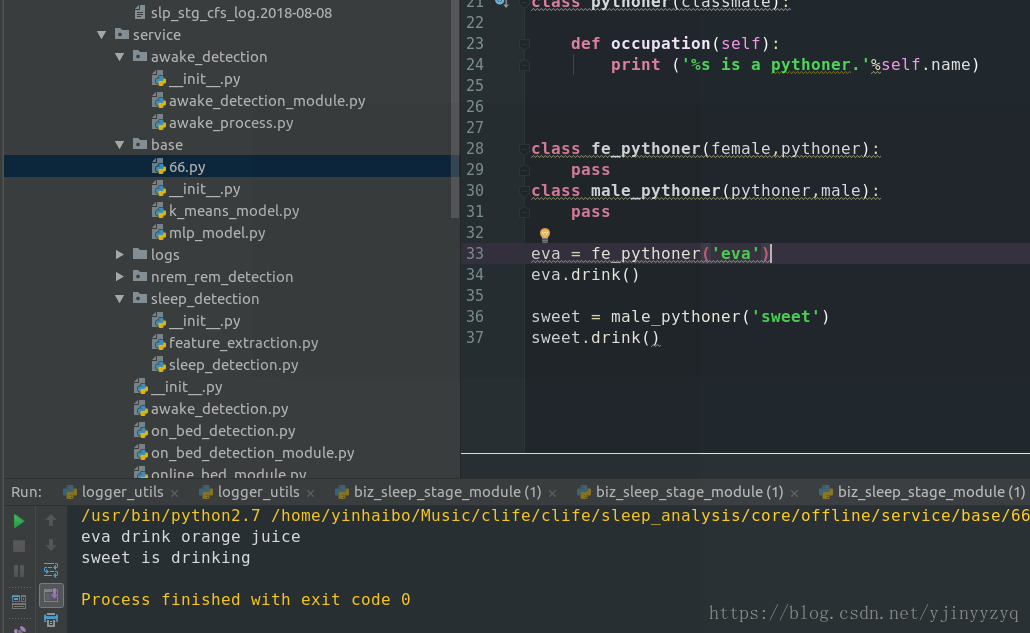Rerun the script with green play icon
Viewport: 1030px width, 633px height.
(x=19, y=521)
